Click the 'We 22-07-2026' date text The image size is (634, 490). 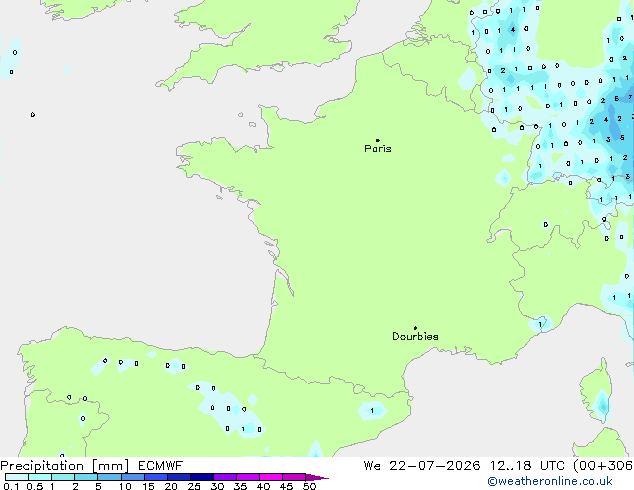pos(422,466)
